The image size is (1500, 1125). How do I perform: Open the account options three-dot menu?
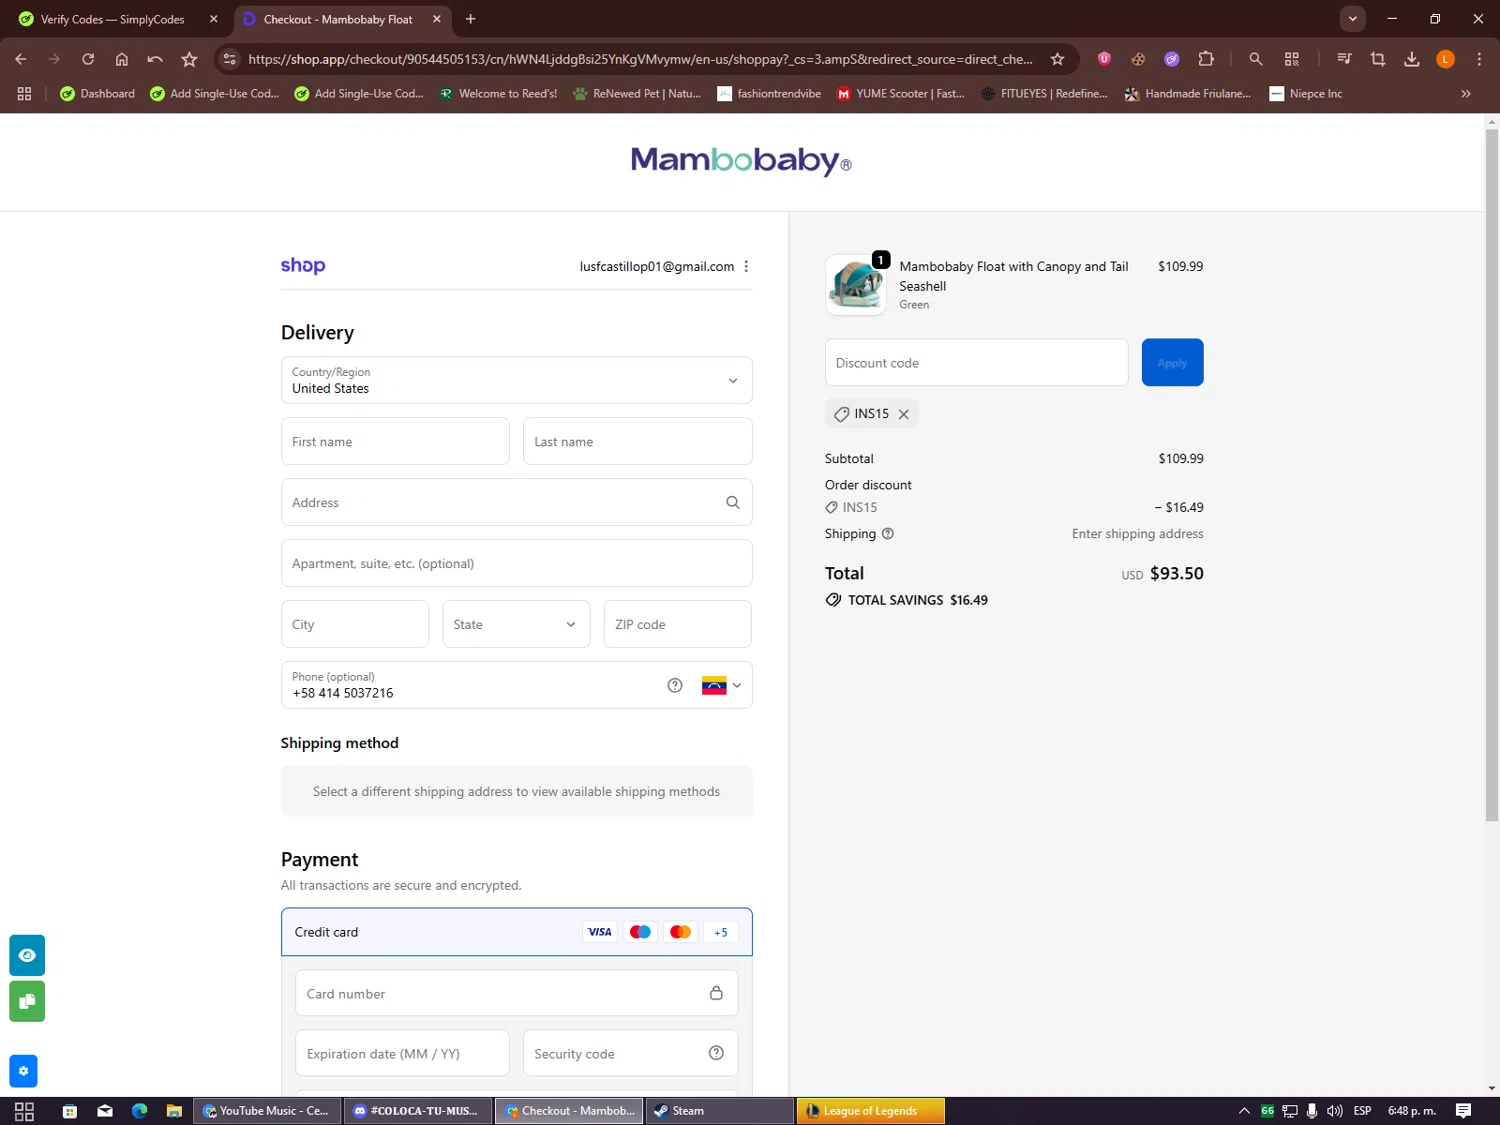746,267
